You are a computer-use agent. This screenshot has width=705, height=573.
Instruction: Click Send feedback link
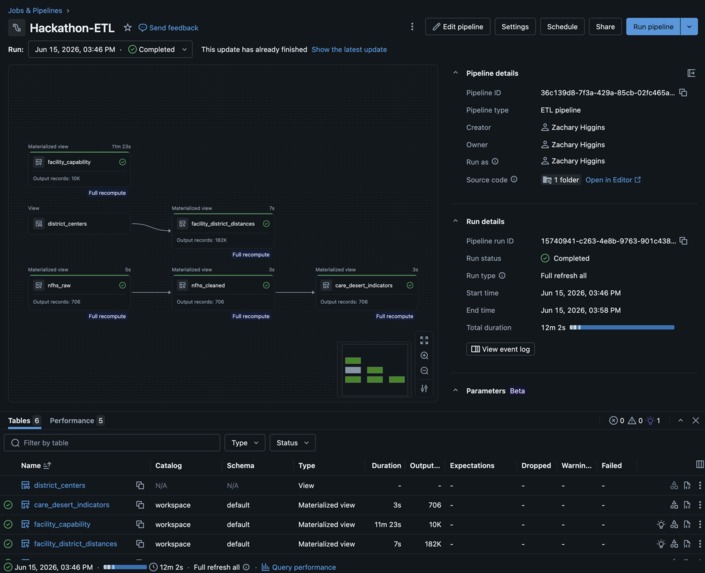(168, 27)
